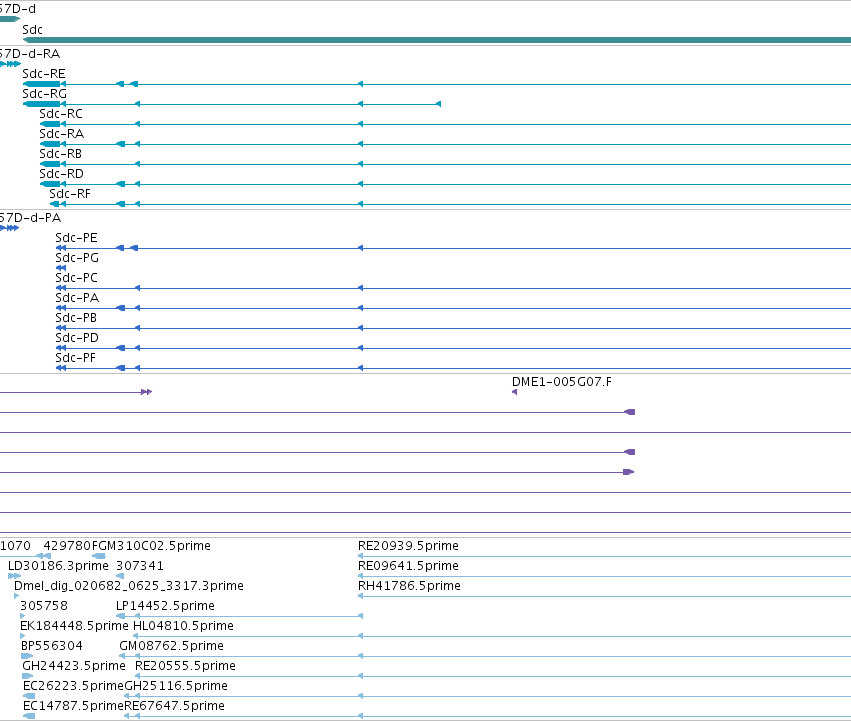Screen dimensions: 851x721
Task: Open the Sdc-RC transcript label
Action: 61,114
